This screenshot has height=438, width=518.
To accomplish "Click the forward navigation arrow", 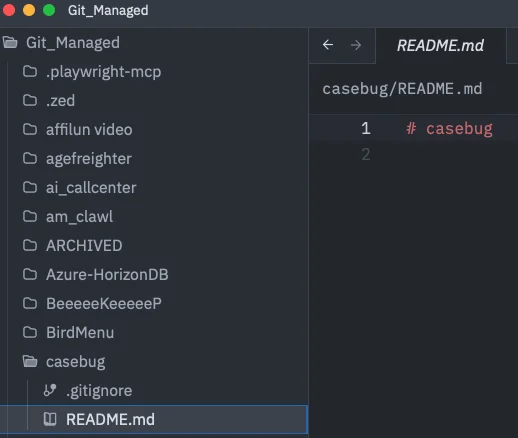I will [x=356, y=45].
